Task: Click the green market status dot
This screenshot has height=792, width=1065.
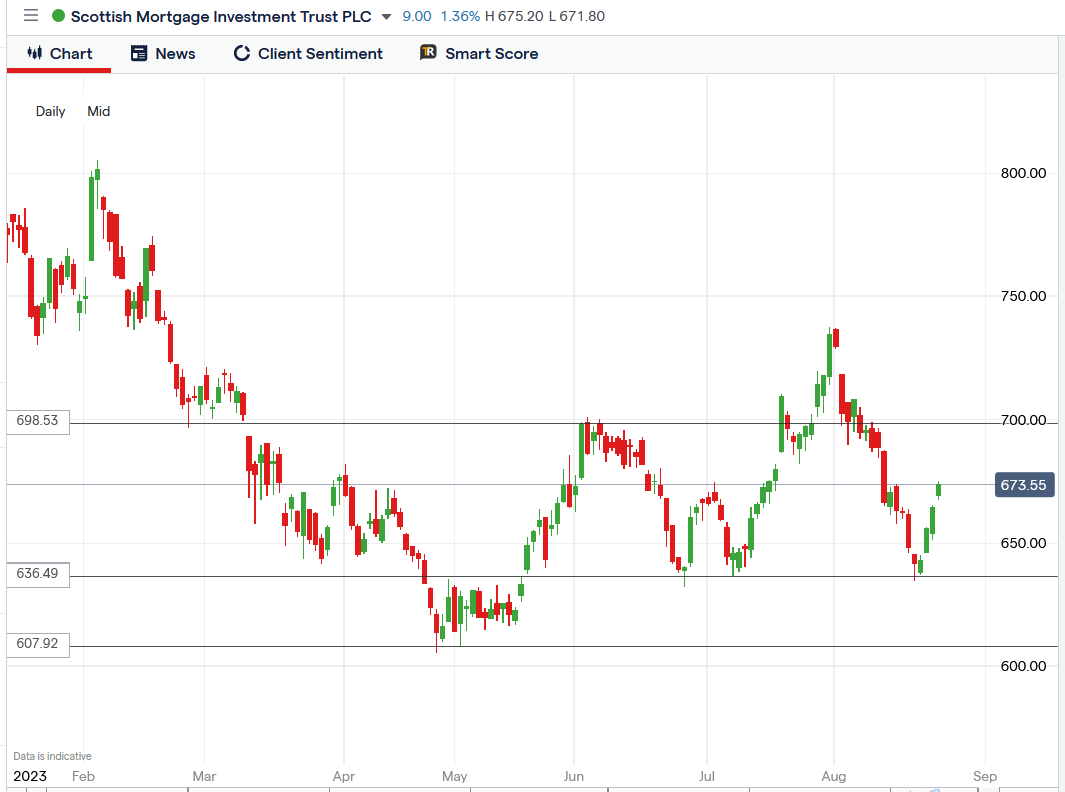Action: point(58,16)
